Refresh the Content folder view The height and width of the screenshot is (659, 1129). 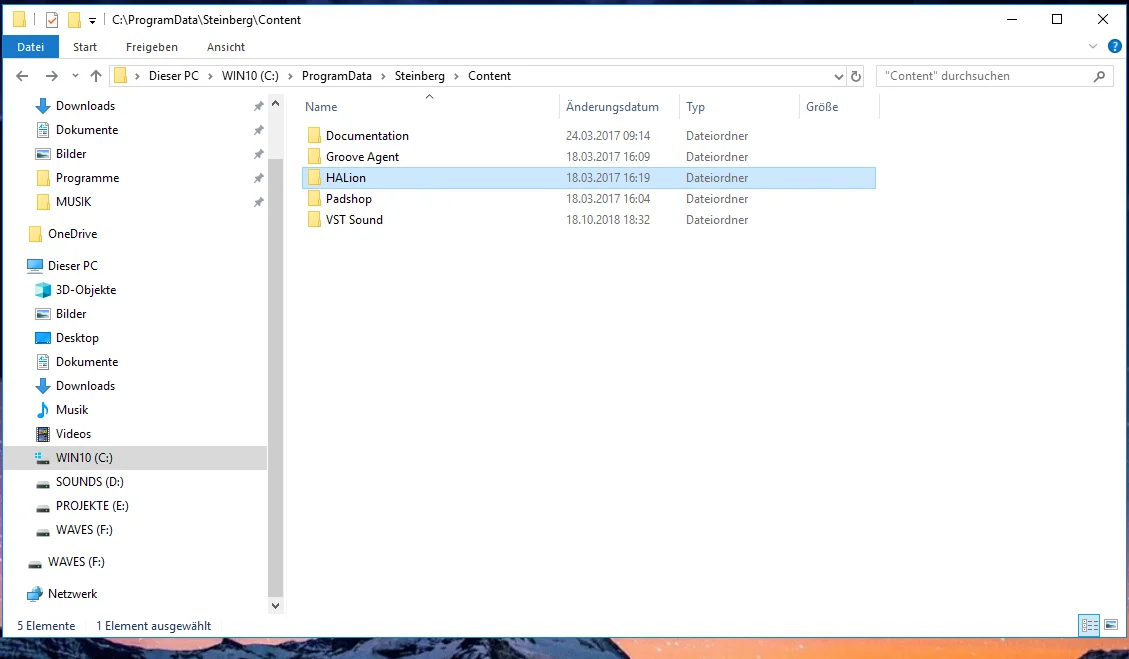(x=855, y=76)
